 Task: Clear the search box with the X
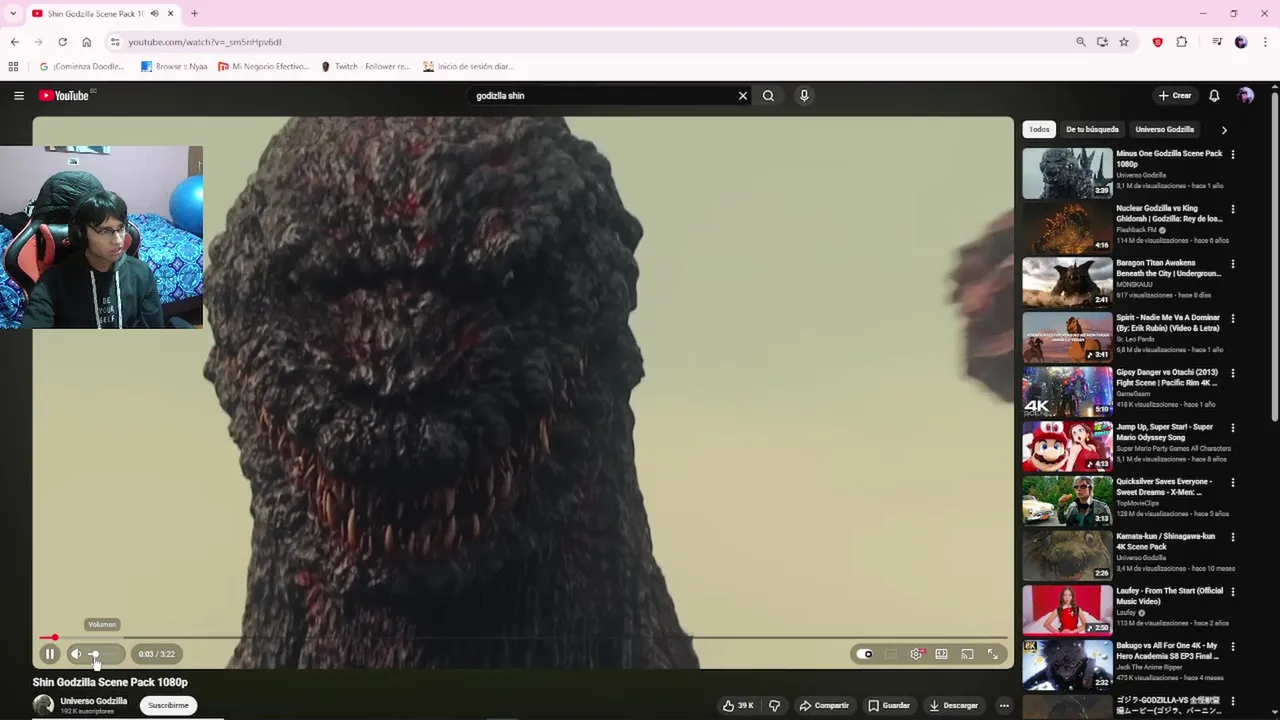pos(743,96)
